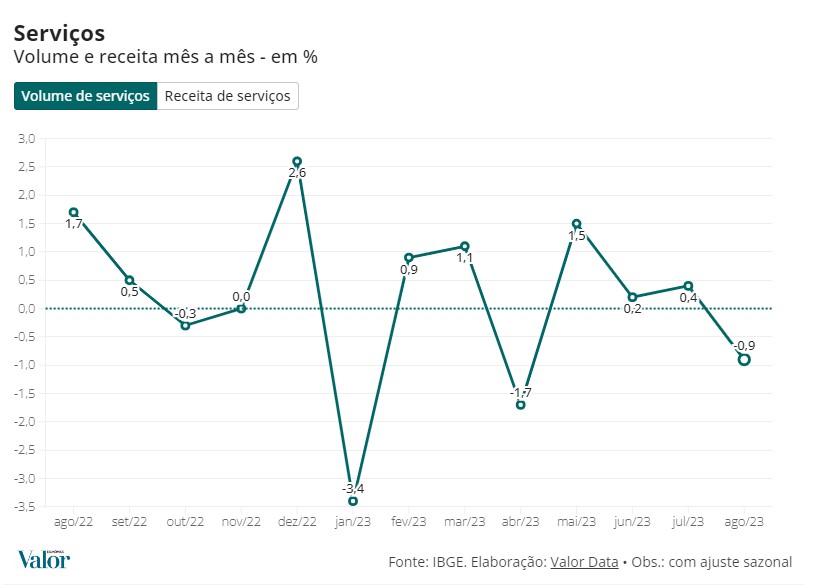Click the Valor logo
The width and height of the screenshot is (816, 585).
[x=45, y=559]
